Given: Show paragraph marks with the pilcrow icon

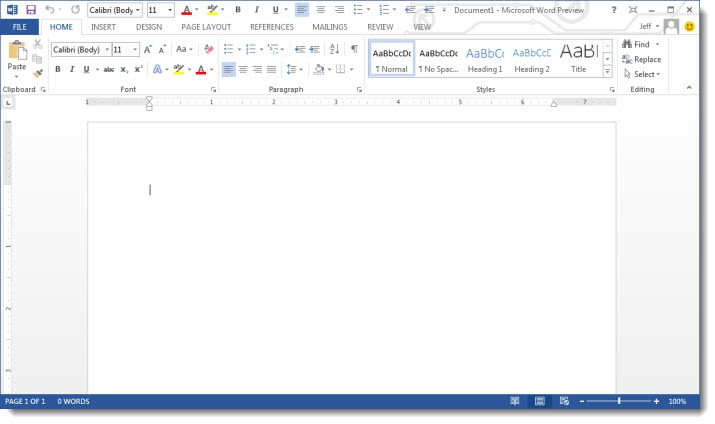Looking at the screenshot, I should [354, 49].
